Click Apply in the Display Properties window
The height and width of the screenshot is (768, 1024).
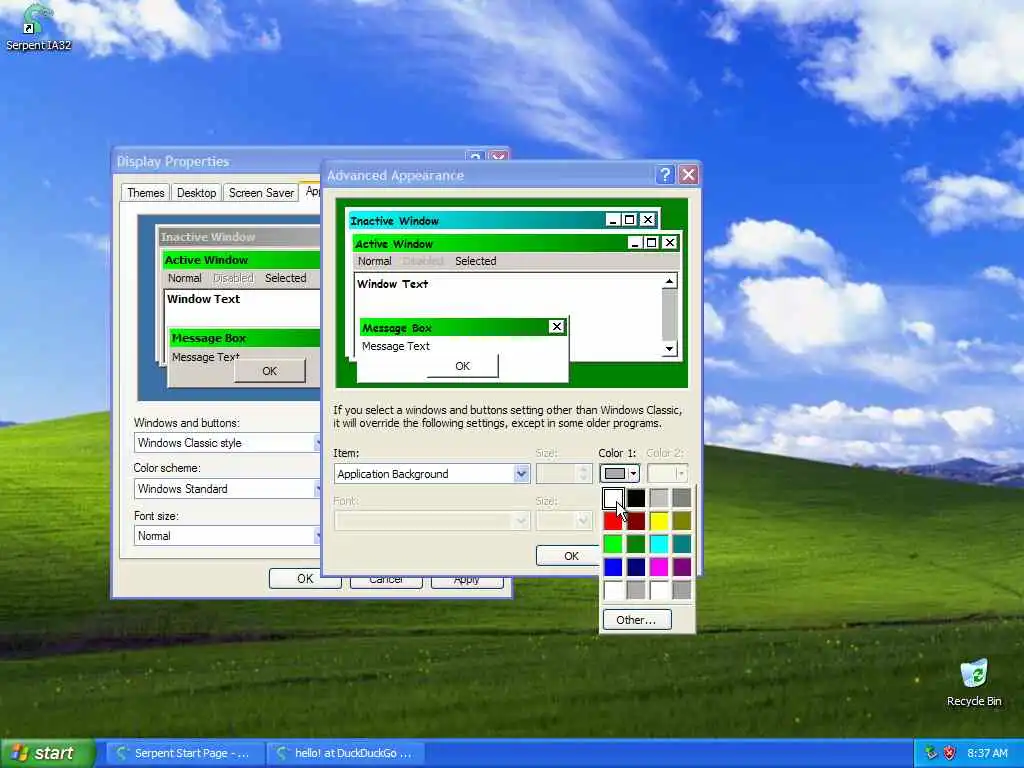tap(467, 581)
